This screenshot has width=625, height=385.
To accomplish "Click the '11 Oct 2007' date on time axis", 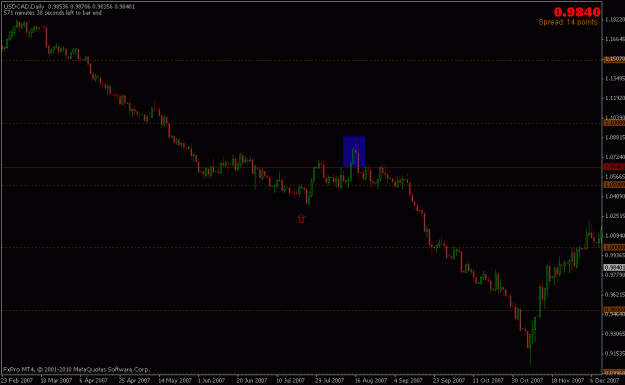I will pyautogui.click(x=488, y=381).
